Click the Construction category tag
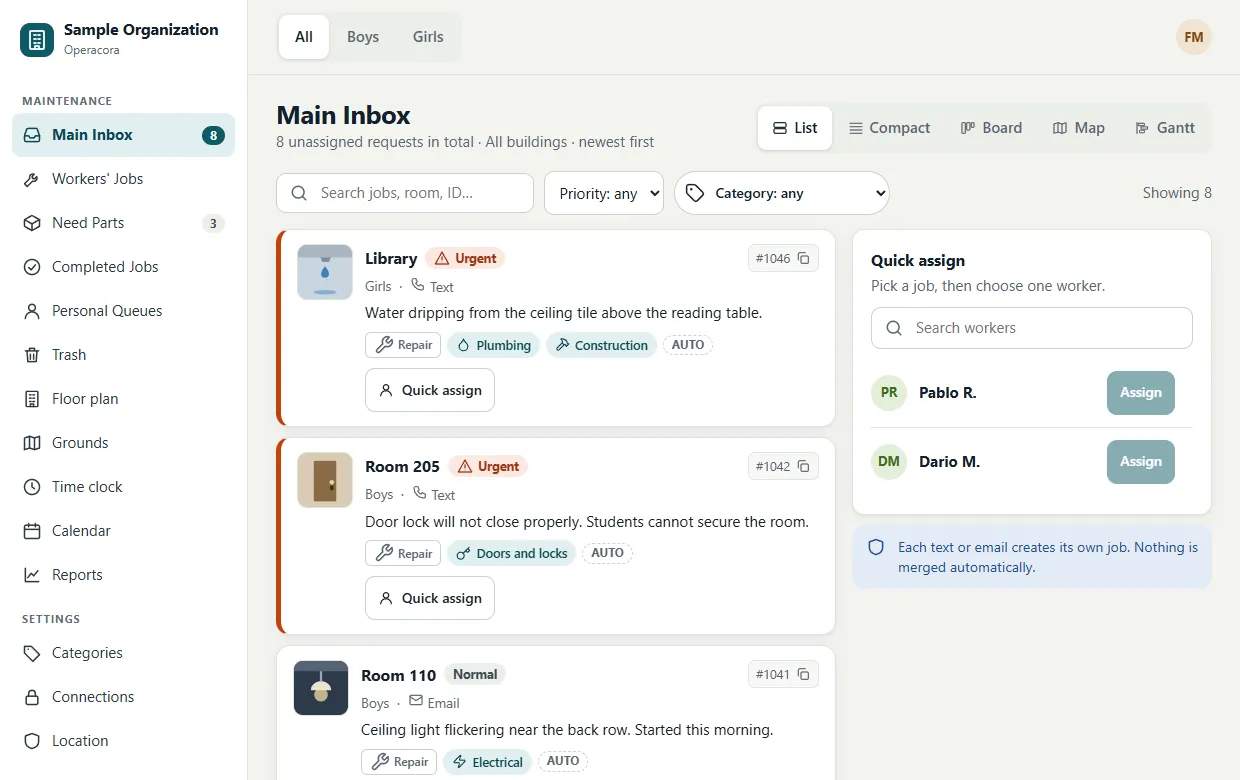The image size is (1240, 780). click(x=601, y=345)
